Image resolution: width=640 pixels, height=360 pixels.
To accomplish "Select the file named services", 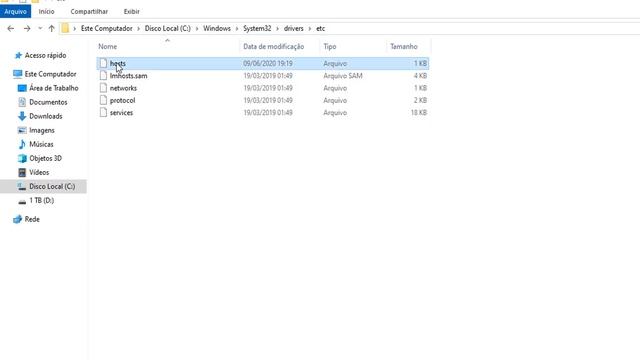I will 121,113.
